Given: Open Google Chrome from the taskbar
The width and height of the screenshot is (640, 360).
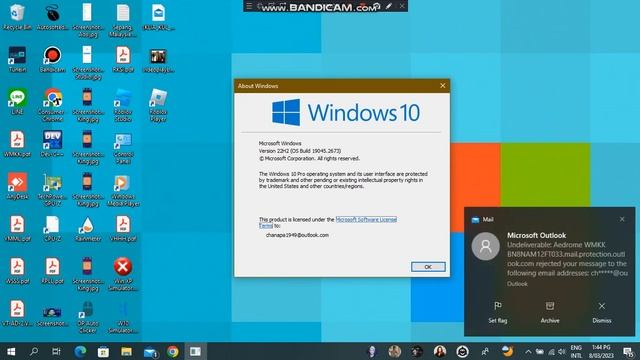Looking at the screenshot, I should pos(173,351).
